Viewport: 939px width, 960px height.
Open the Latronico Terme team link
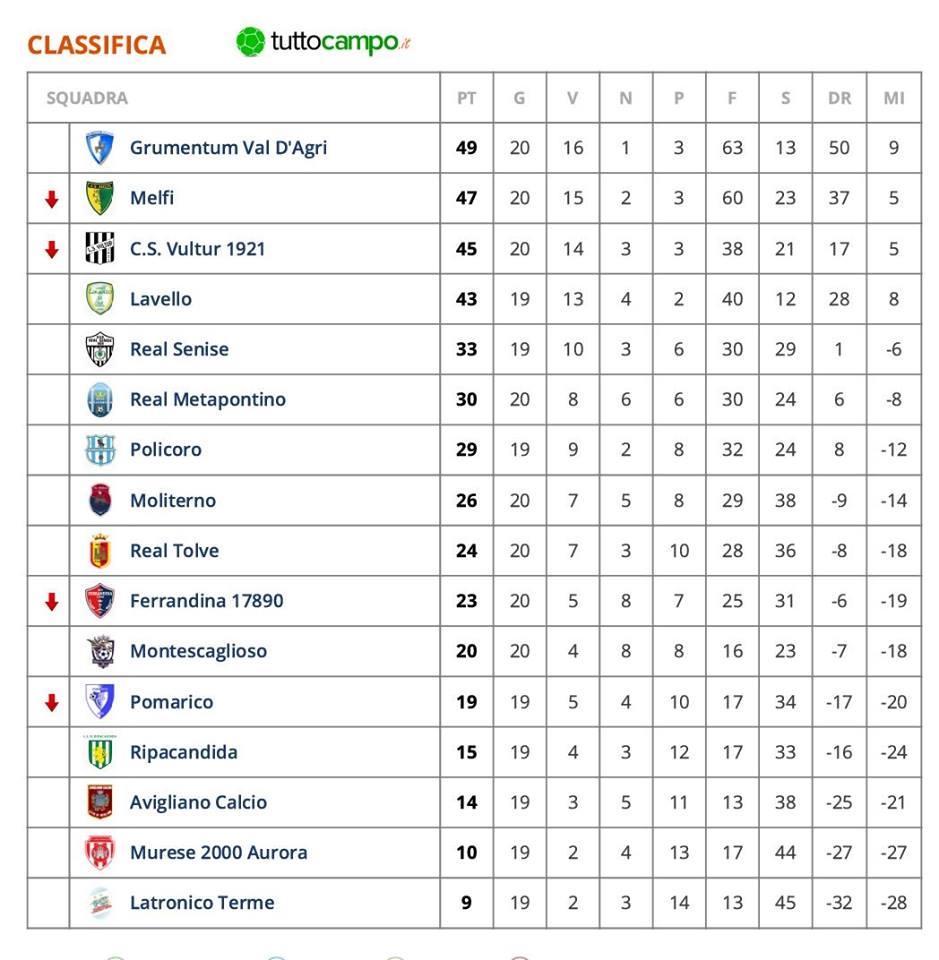pos(202,903)
